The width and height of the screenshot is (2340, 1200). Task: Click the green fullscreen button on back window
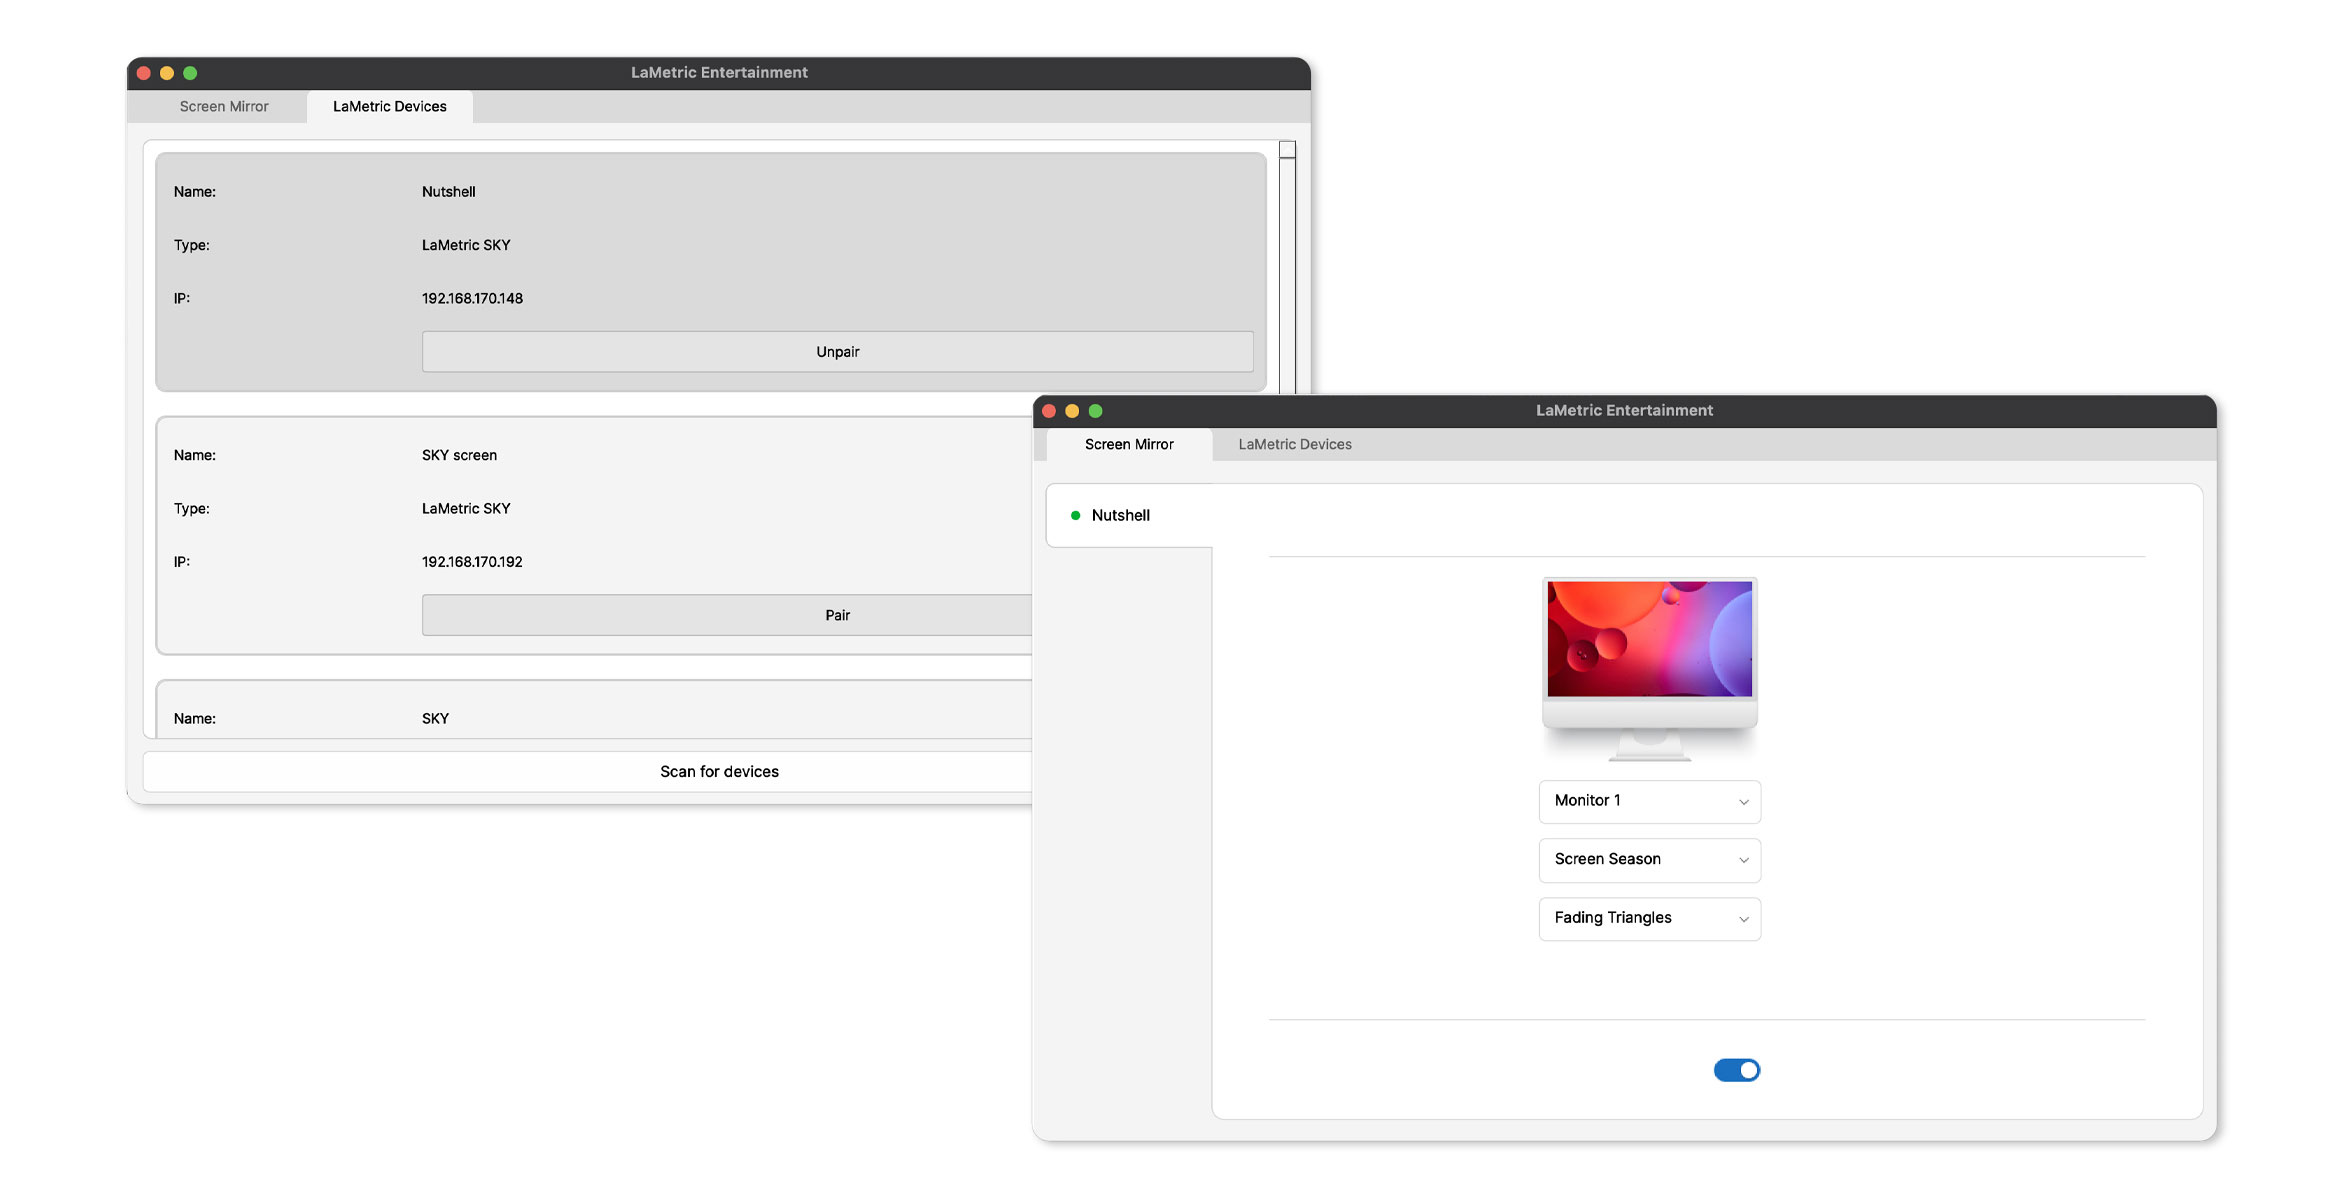pos(191,72)
